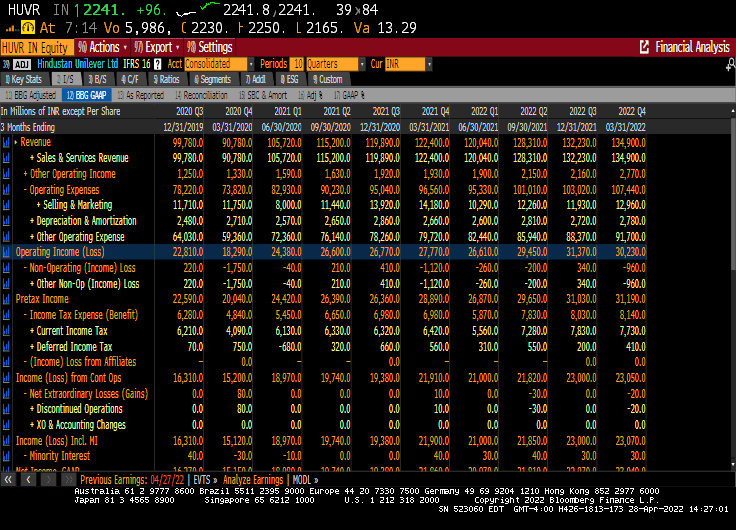736x530 pixels.
Task: Click the Analyze Earnings link
Action: [x=253, y=480]
